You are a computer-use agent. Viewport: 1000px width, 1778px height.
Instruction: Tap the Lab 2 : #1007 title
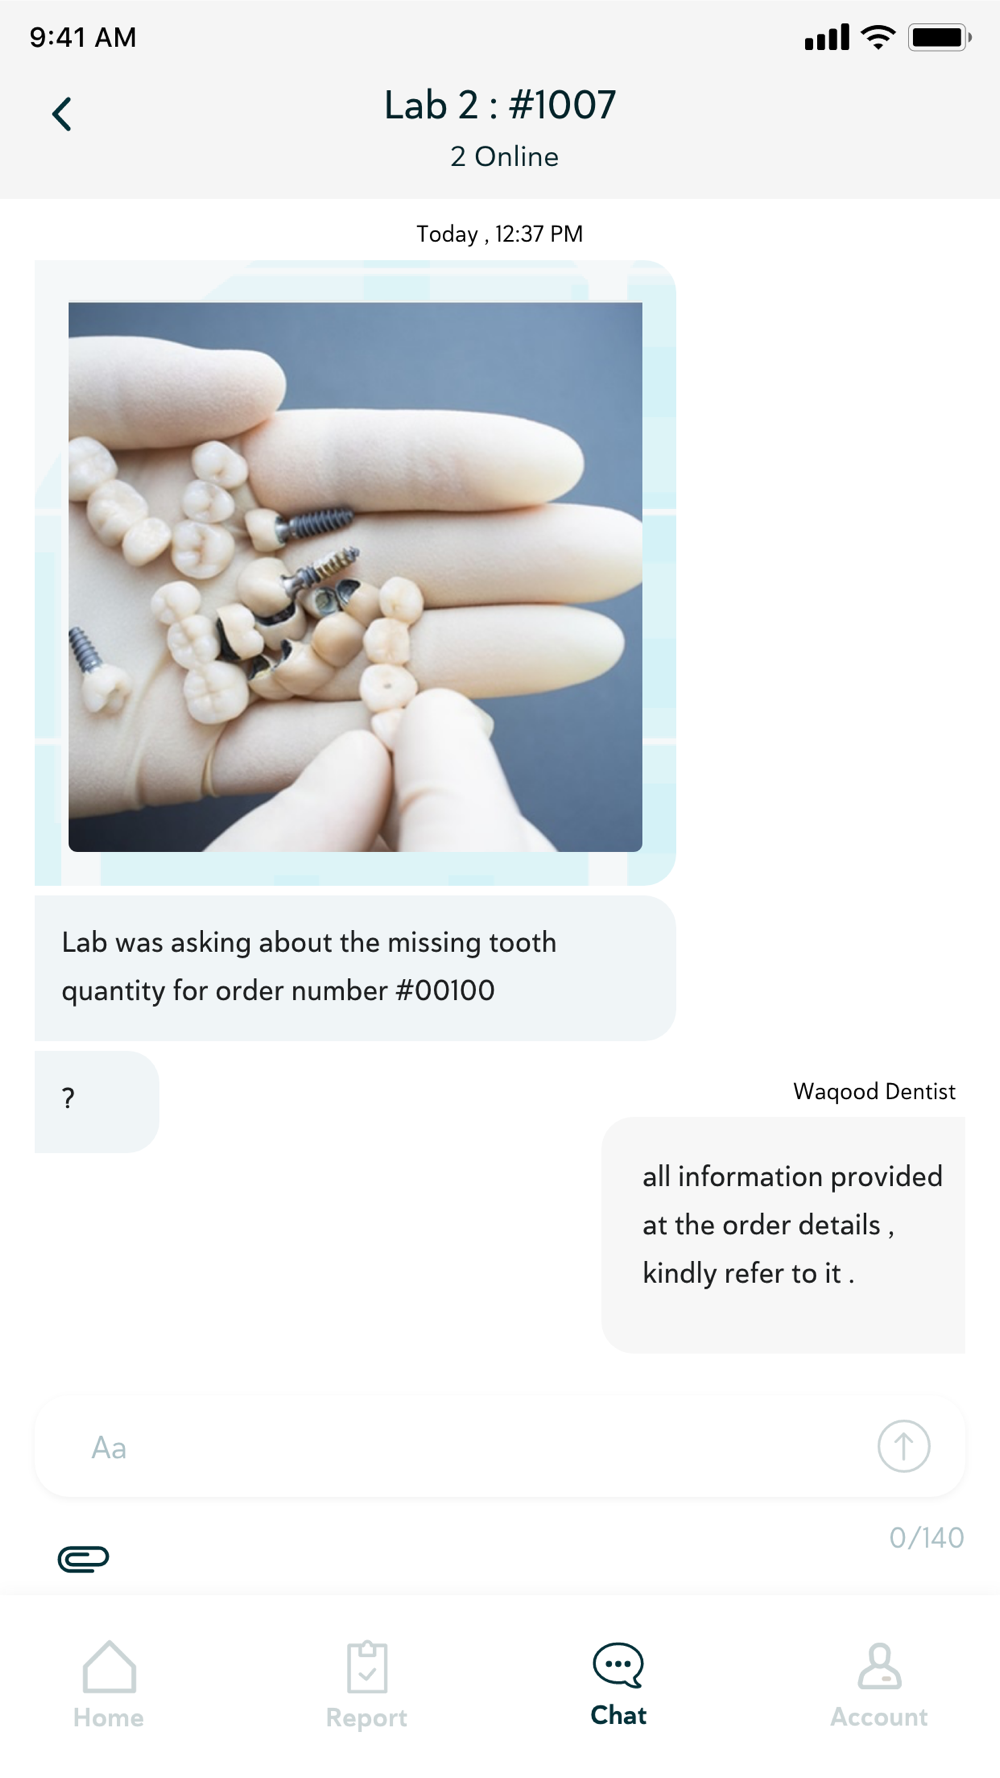pos(500,105)
